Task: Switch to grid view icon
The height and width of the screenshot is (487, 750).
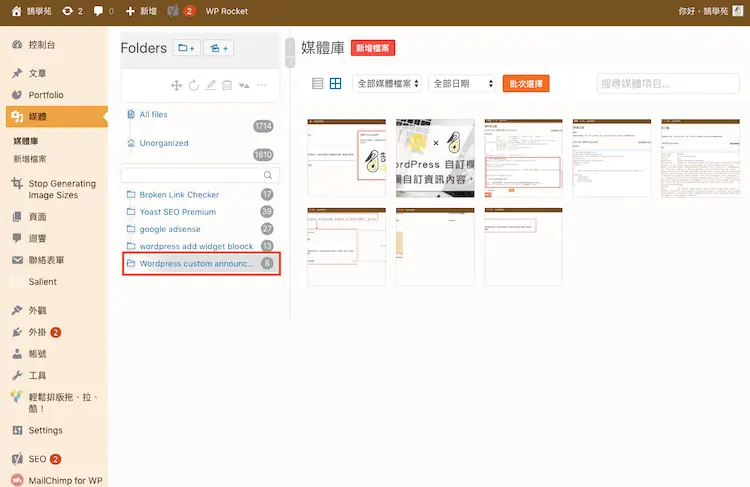Action: pyautogui.click(x=336, y=84)
